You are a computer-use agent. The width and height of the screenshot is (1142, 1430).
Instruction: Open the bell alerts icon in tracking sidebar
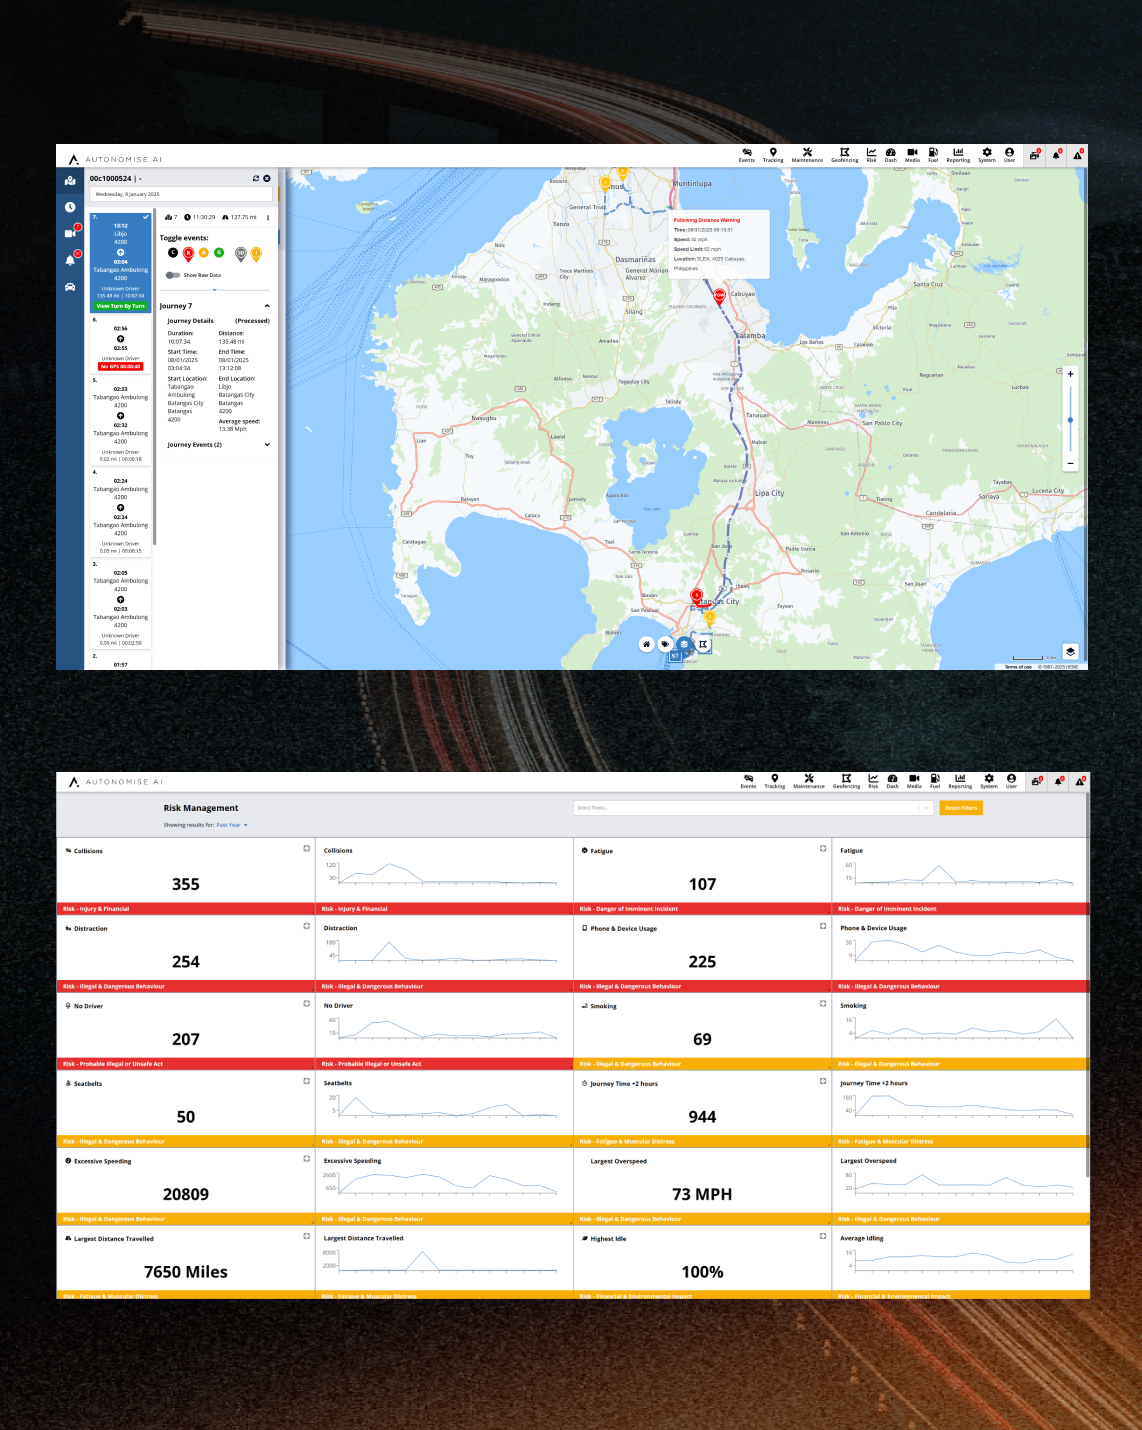pyautogui.click(x=70, y=260)
